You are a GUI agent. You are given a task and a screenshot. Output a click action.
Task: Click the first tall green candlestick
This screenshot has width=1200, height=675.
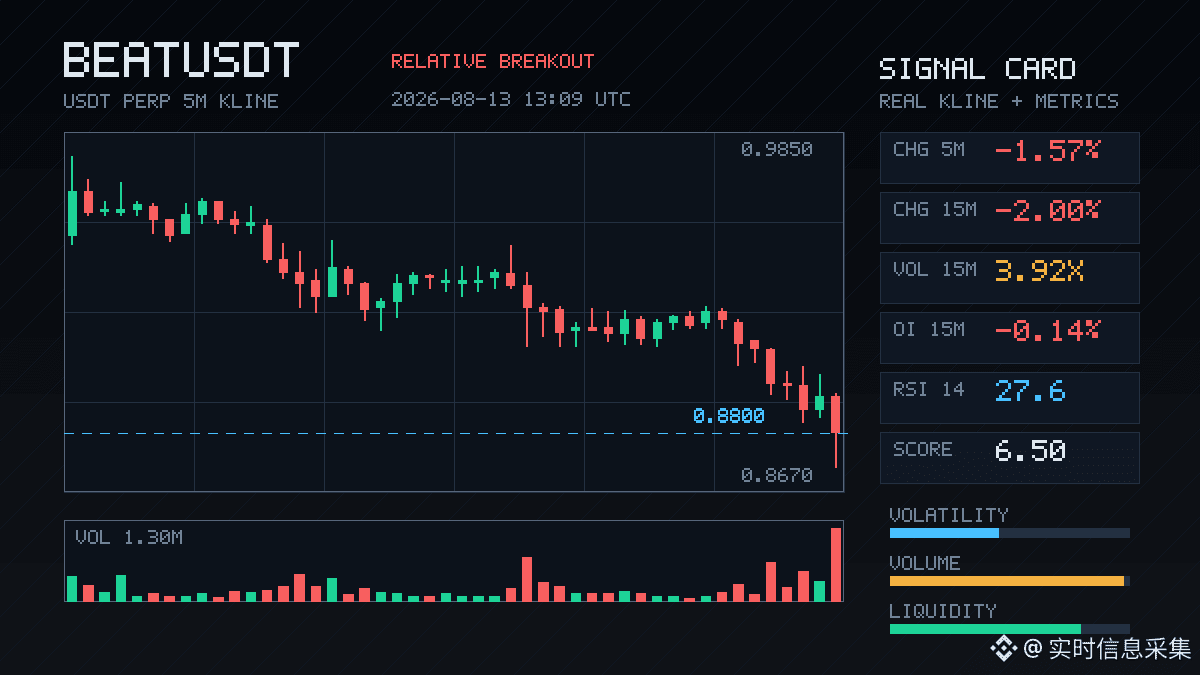coord(72,201)
